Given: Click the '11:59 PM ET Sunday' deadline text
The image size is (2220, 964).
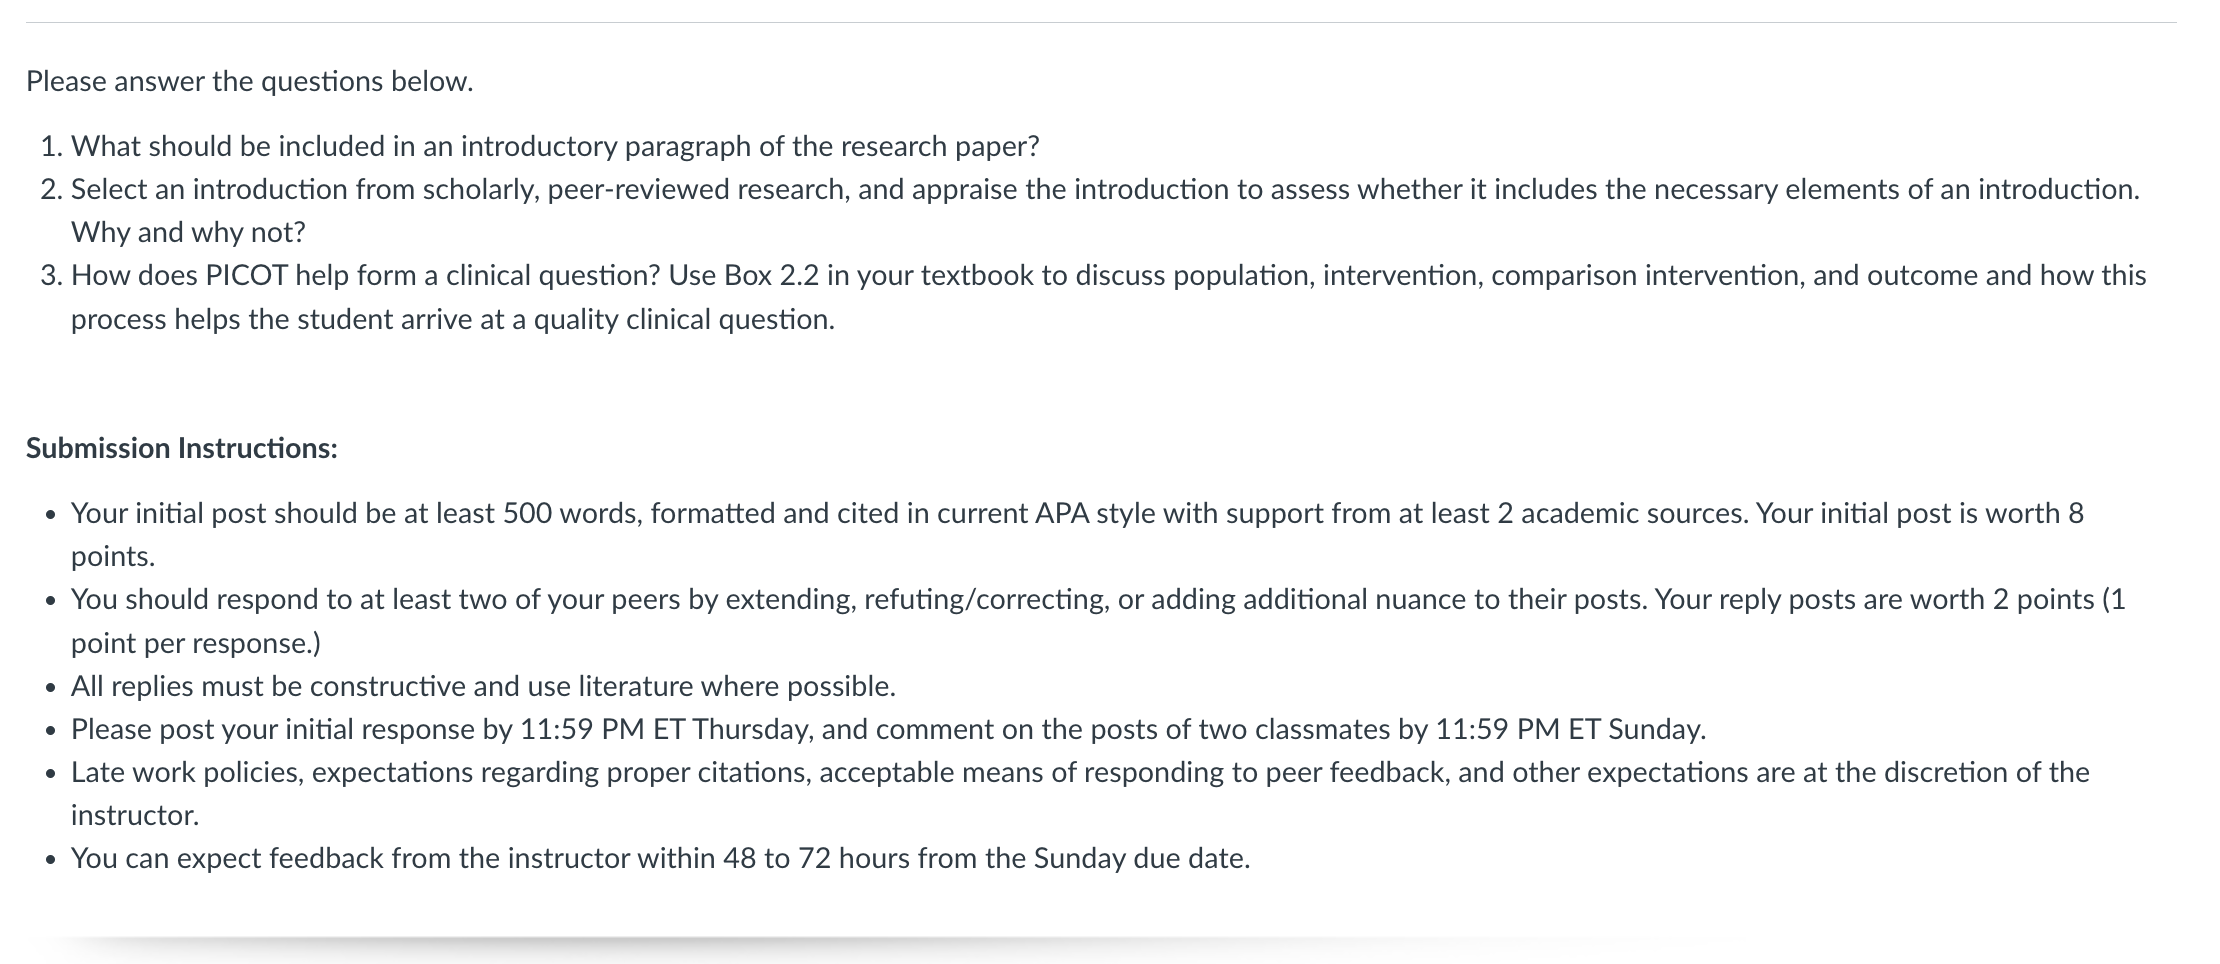Looking at the screenshot, I should pos(1570,729).
